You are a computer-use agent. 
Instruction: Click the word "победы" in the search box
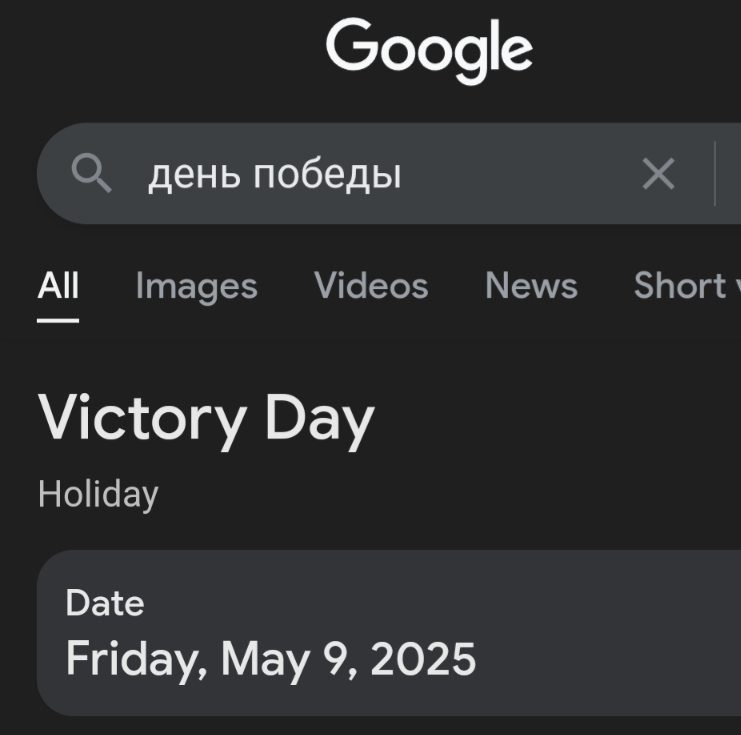[x=327, y=175]
